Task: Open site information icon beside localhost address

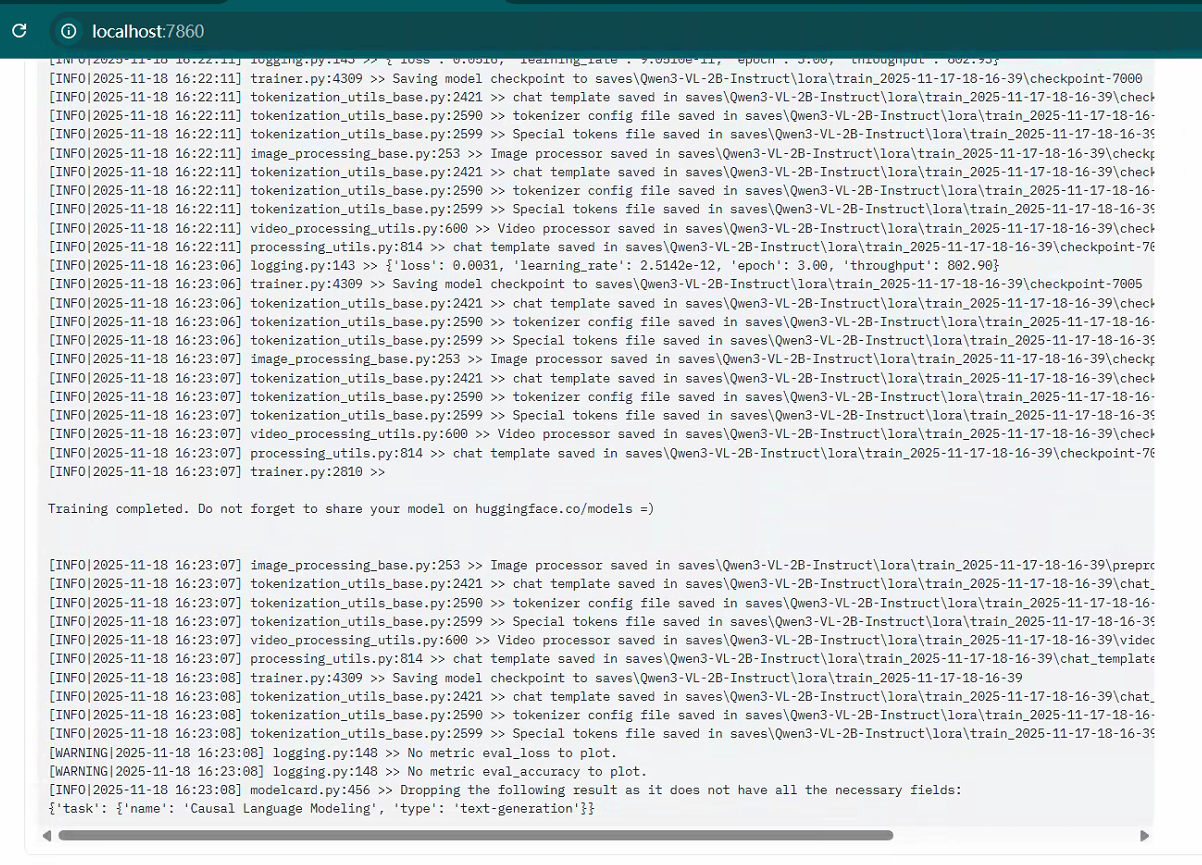Action: coord(68,31)
